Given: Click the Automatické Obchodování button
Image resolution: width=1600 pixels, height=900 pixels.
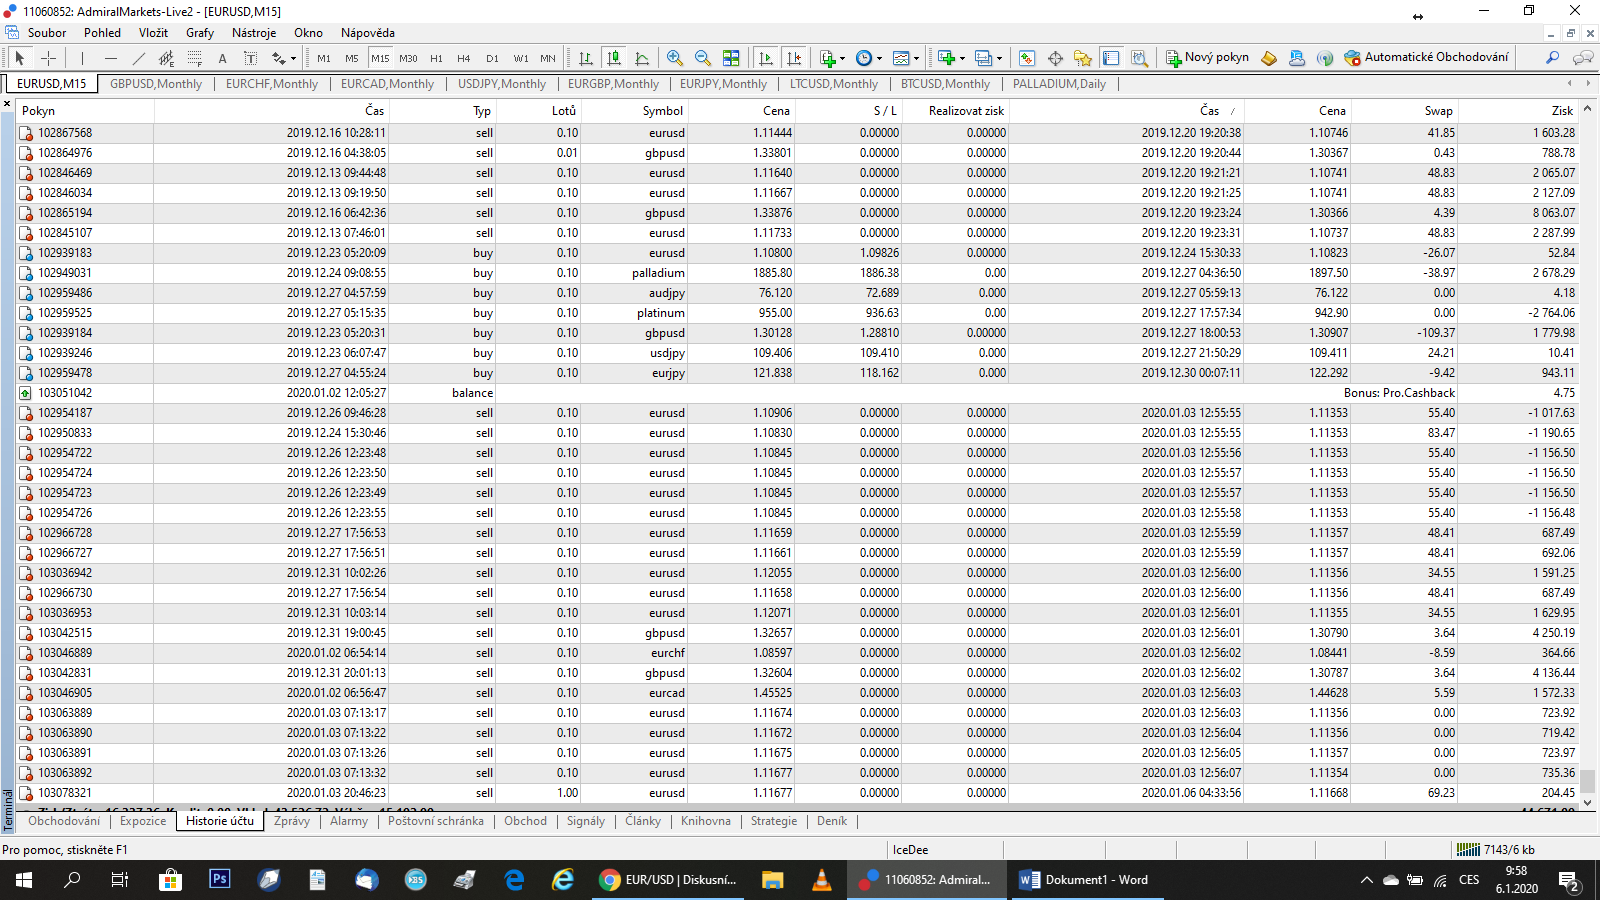Looking at the screenshot, I should coord(1426,58).
